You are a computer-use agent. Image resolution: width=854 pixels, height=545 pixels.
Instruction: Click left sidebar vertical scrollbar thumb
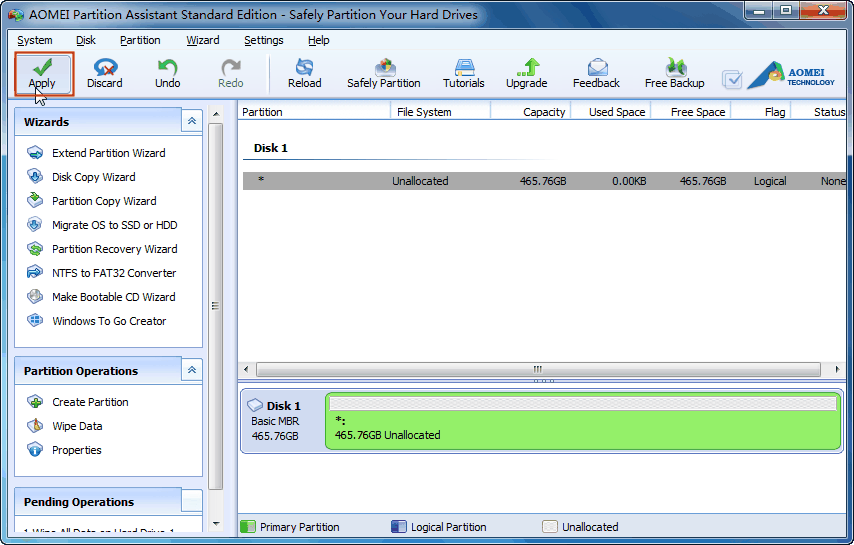216,306
